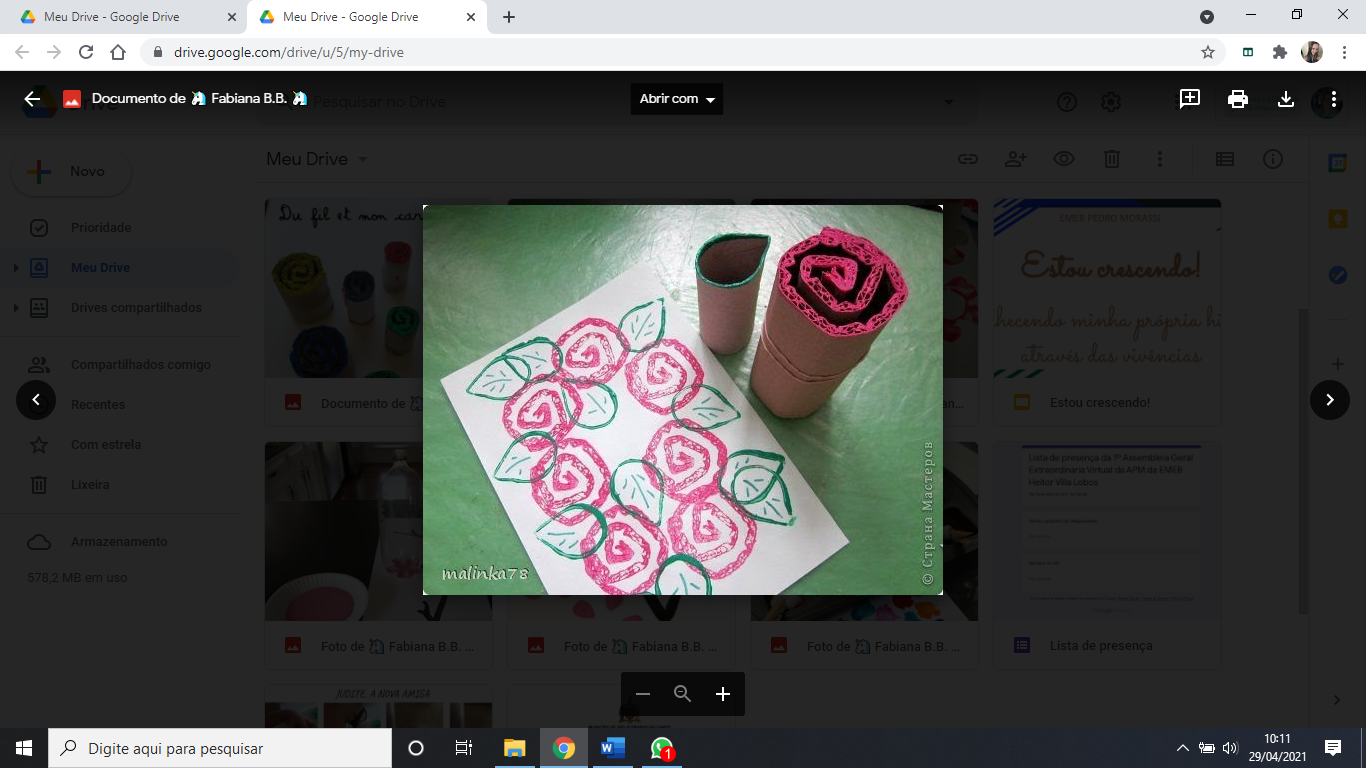Screen dimensions: 1366x768
Task: Select the second Meu Drive browser tab
Action: 365,17
